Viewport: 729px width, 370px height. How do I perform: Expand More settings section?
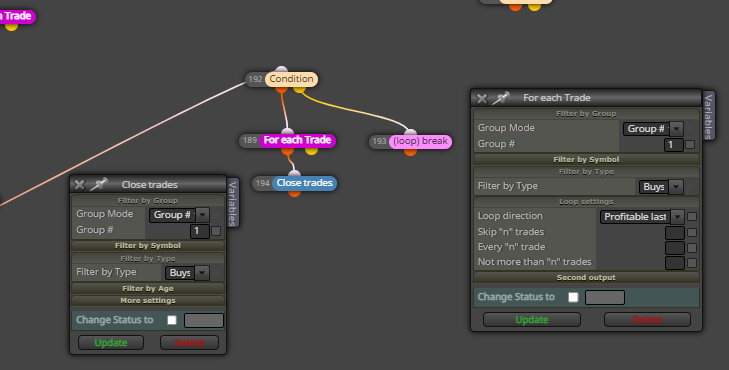tap(148, 301)
